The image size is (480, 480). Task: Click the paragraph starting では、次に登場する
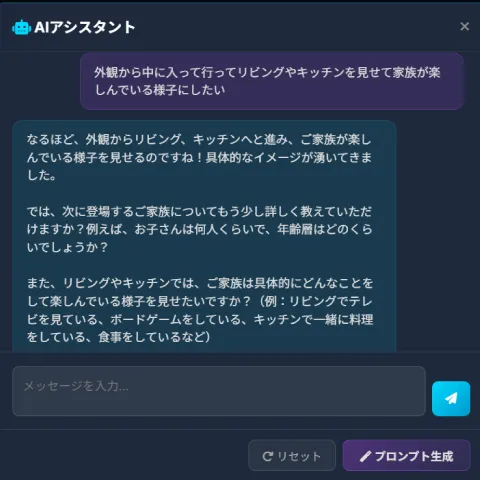coord(199,229)
